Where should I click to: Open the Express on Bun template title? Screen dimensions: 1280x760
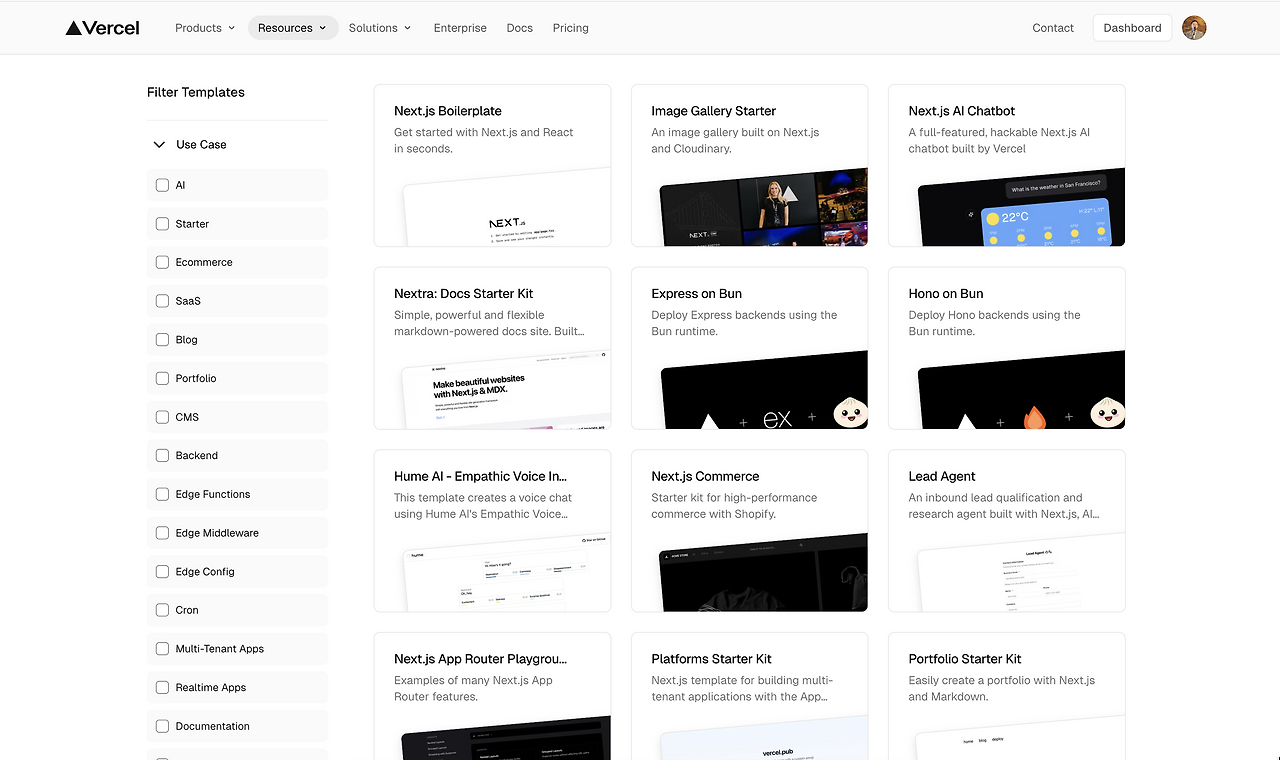[696, 294]
